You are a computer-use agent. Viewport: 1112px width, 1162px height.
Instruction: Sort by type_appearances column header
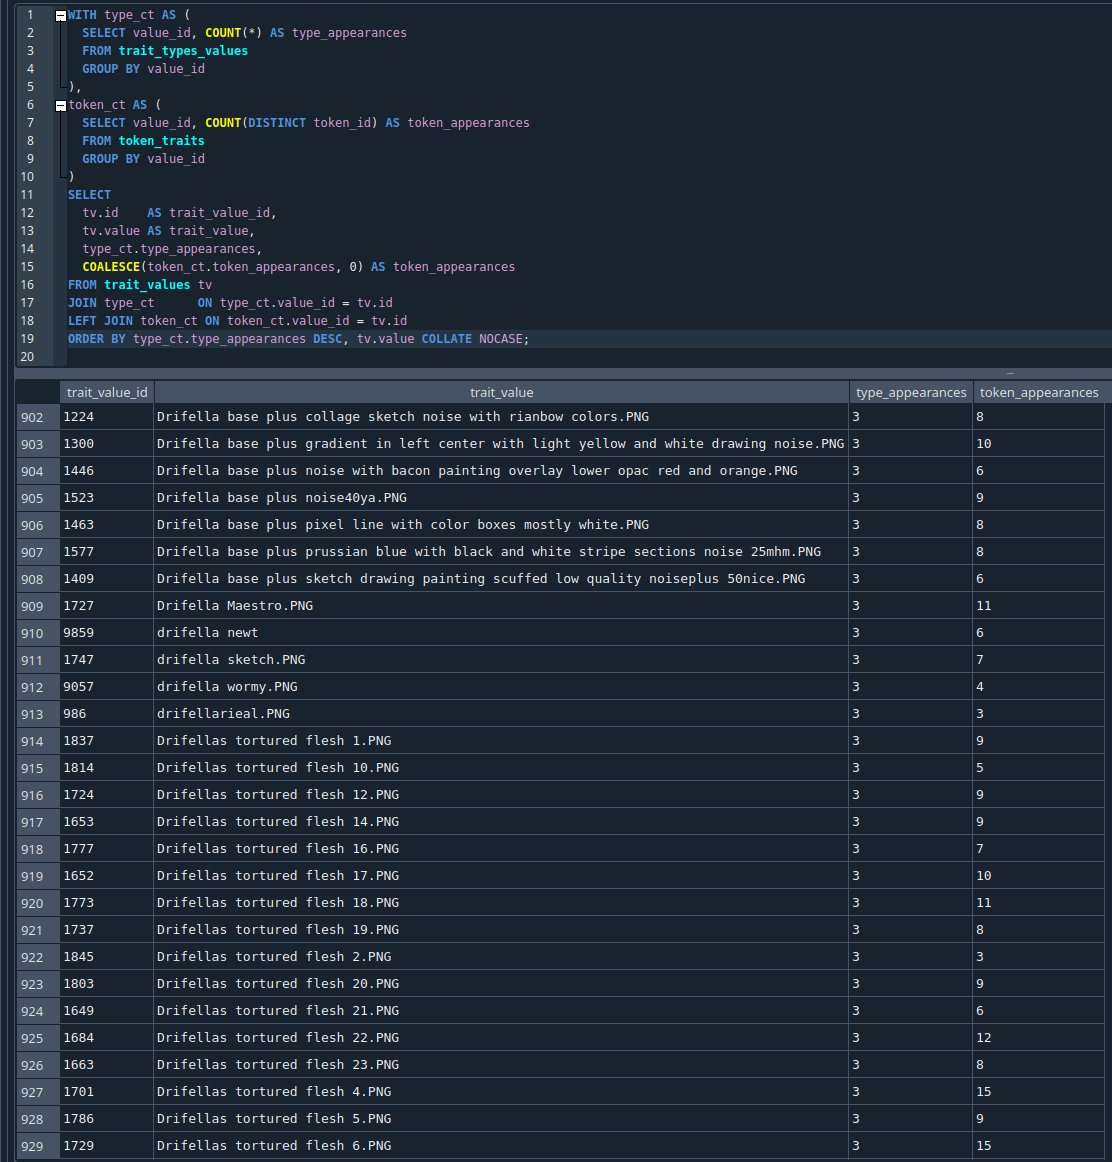(910, 393)
